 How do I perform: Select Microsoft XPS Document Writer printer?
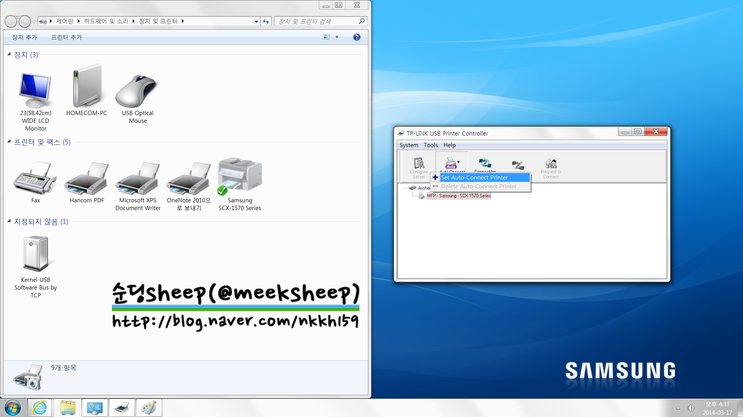coord(138,186)
